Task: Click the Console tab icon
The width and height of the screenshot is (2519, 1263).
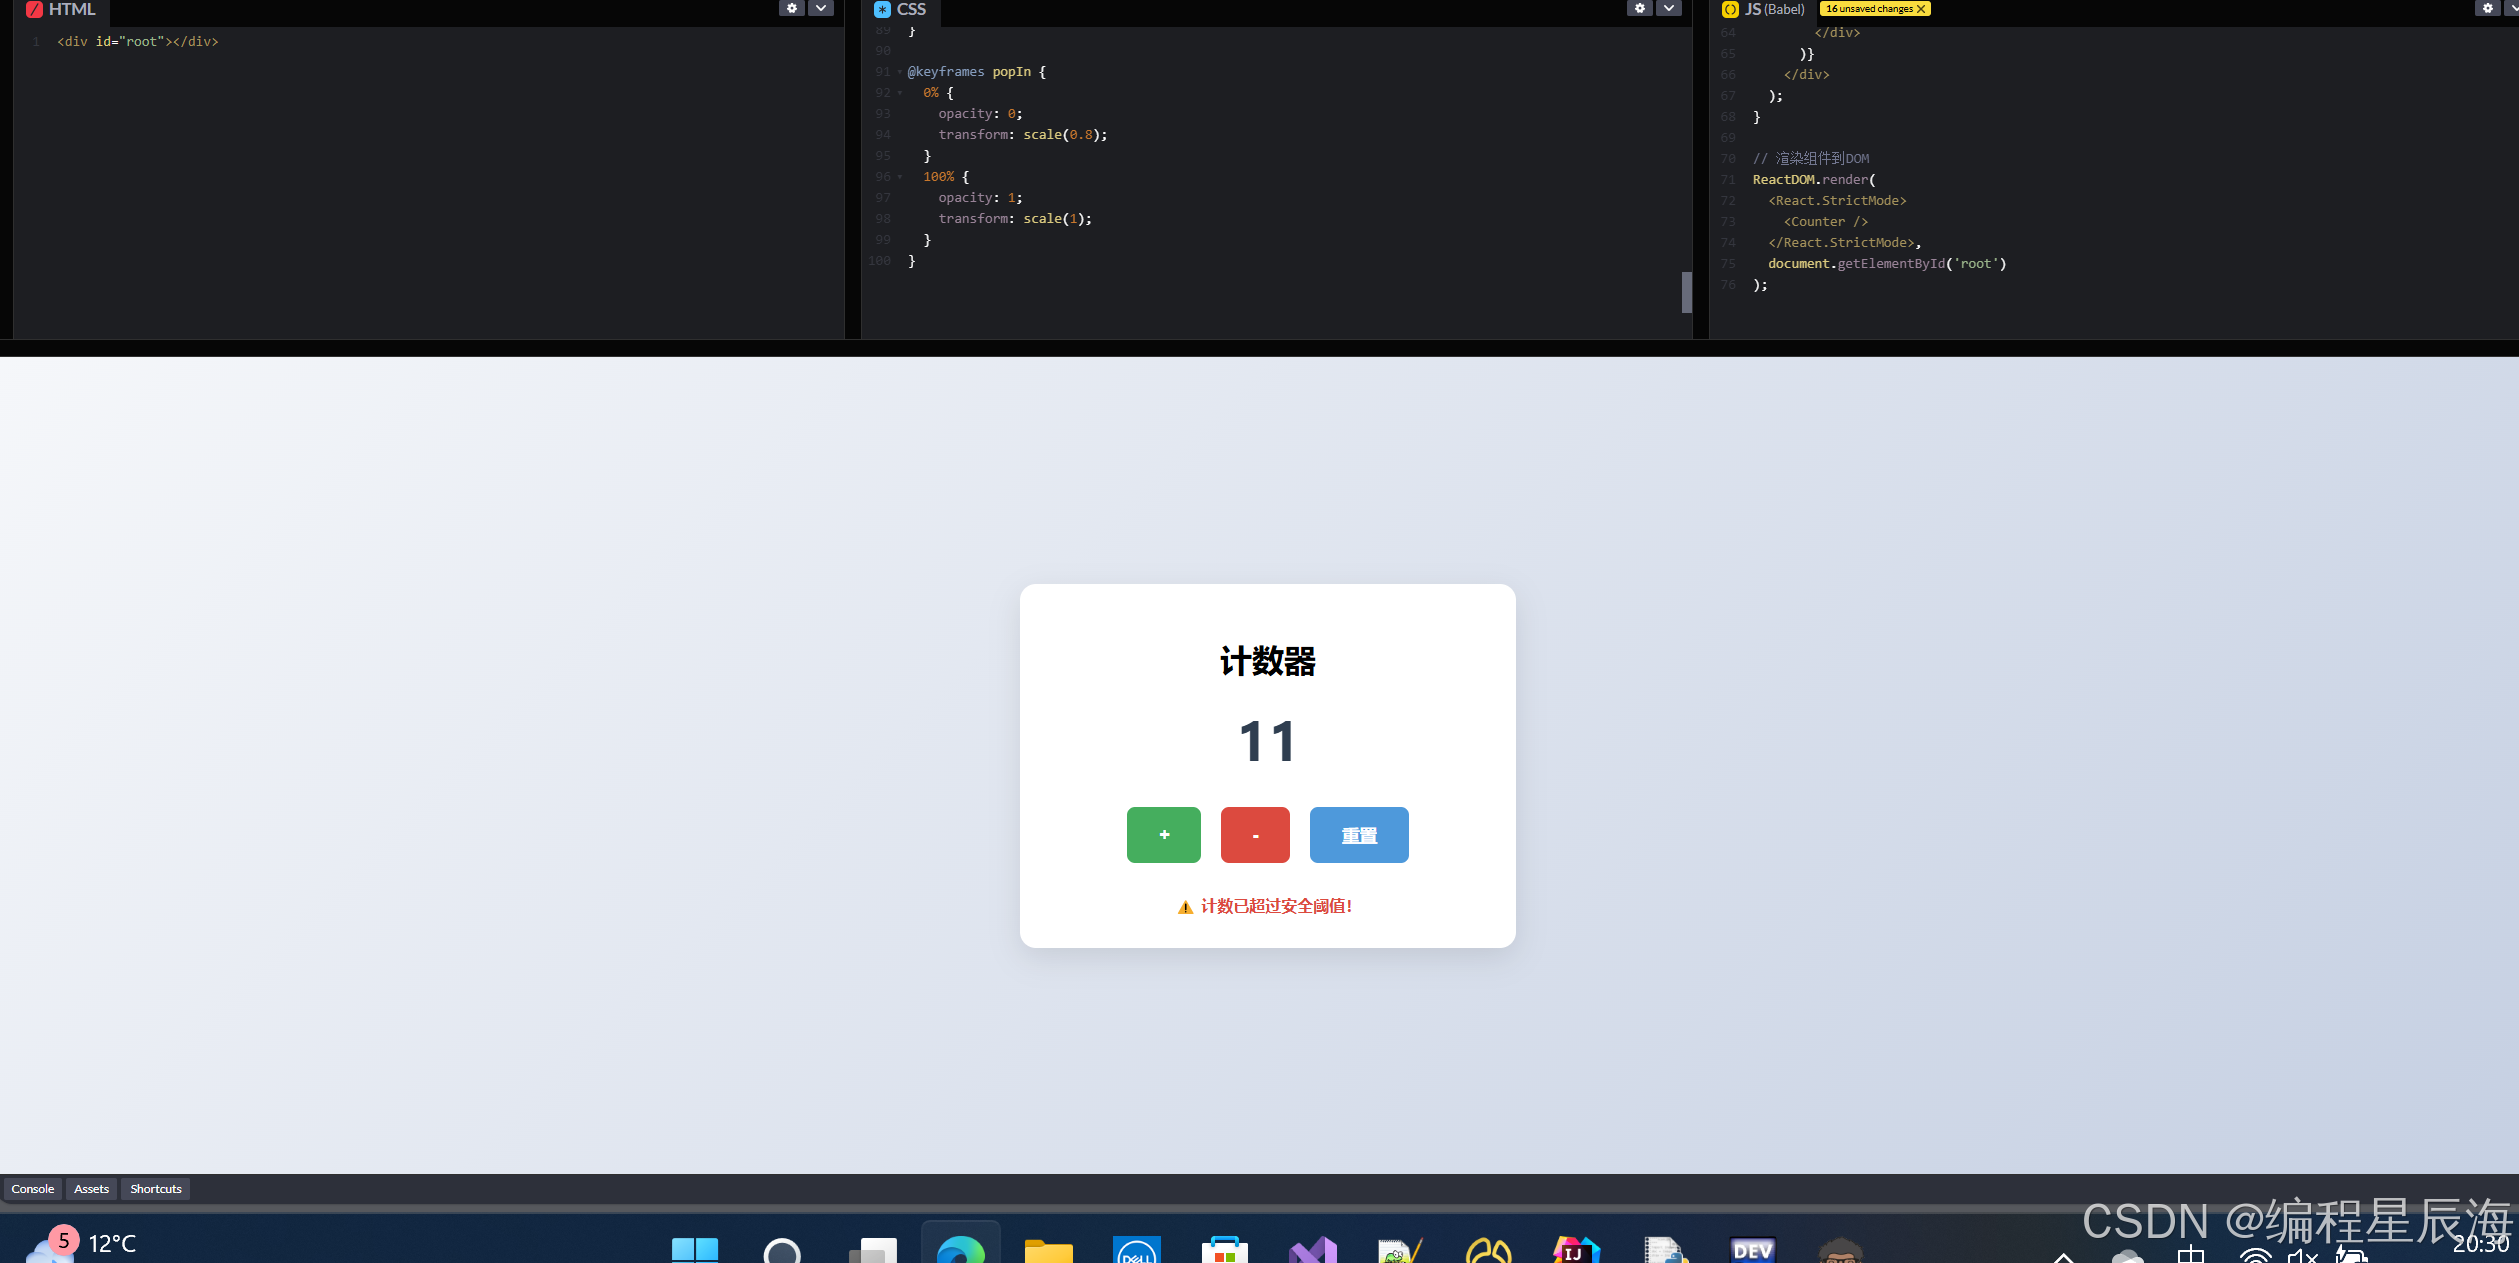Action: point(32,1189)
